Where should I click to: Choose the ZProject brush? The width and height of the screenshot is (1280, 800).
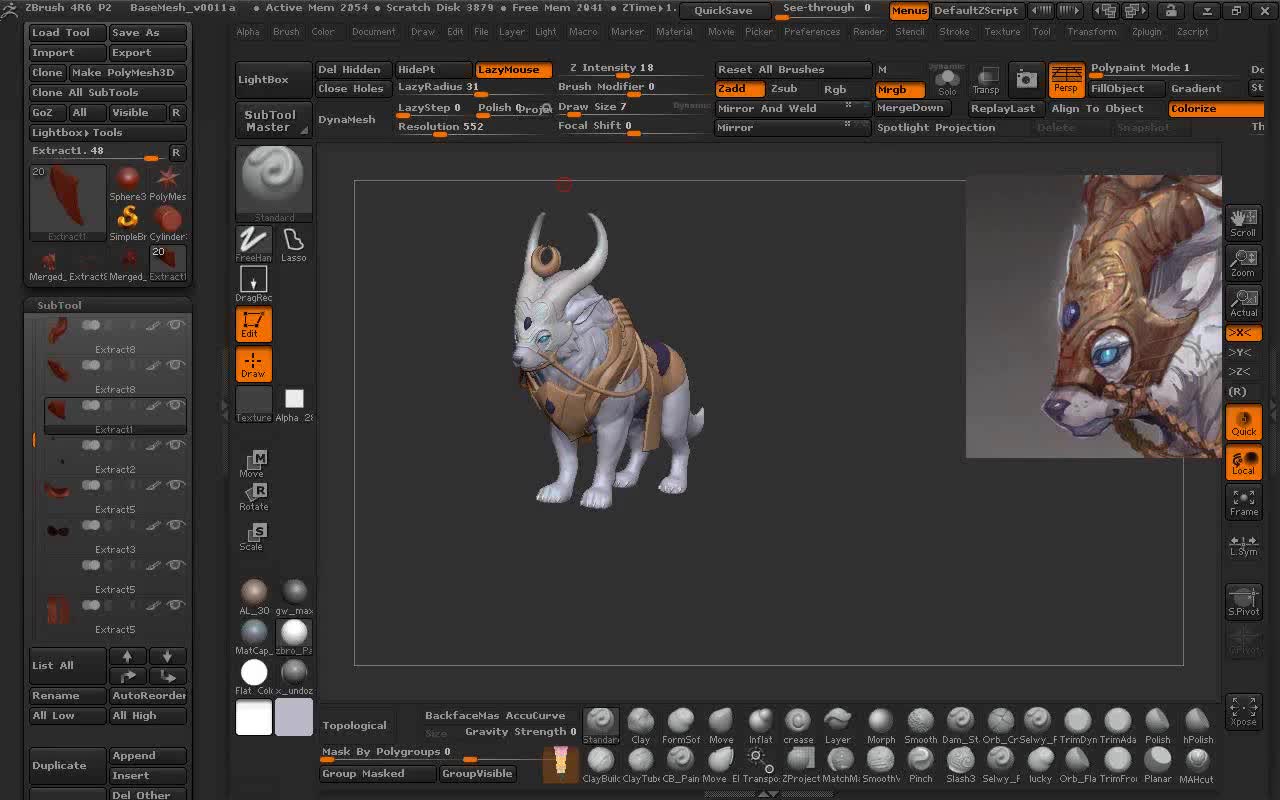800,765
